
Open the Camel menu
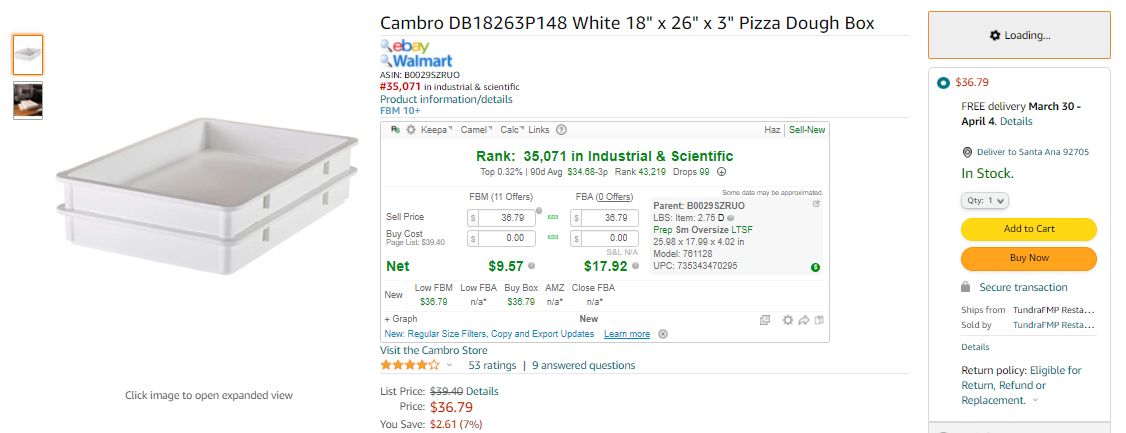coord(477,130)
